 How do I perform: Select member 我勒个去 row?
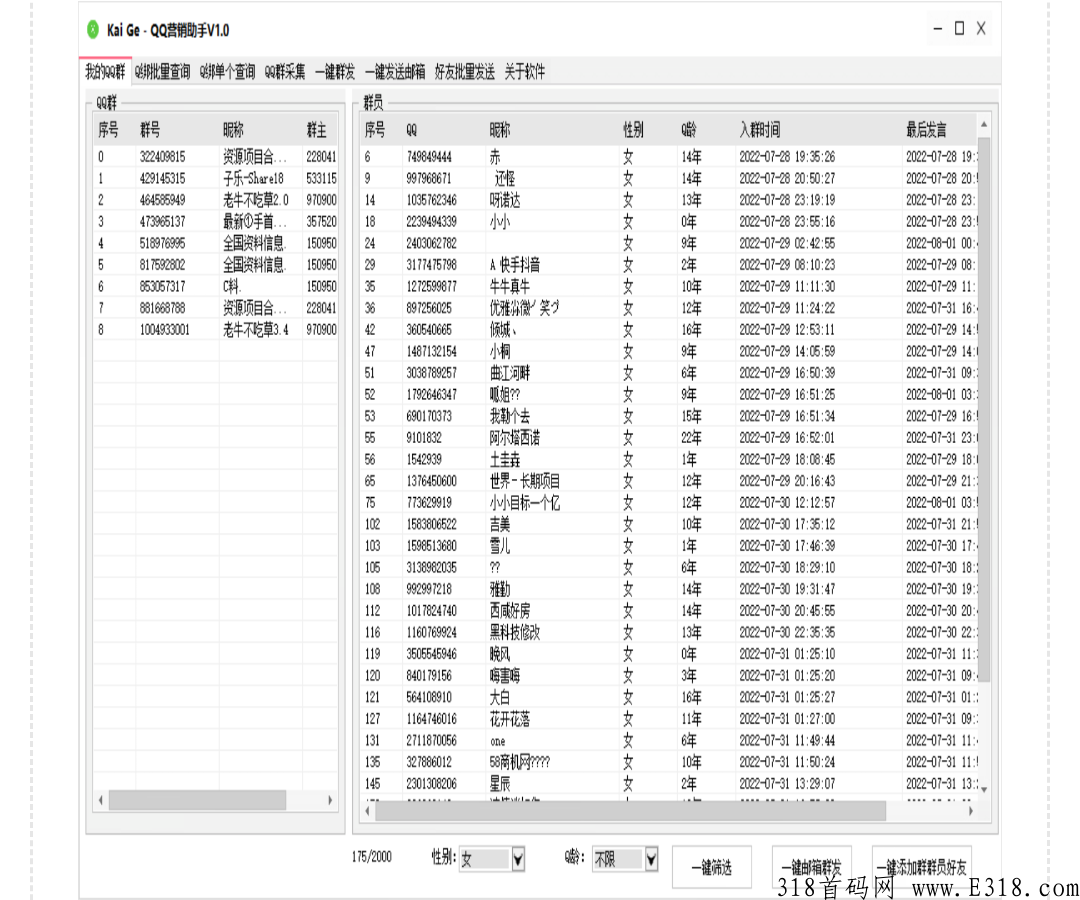point(668,416)
